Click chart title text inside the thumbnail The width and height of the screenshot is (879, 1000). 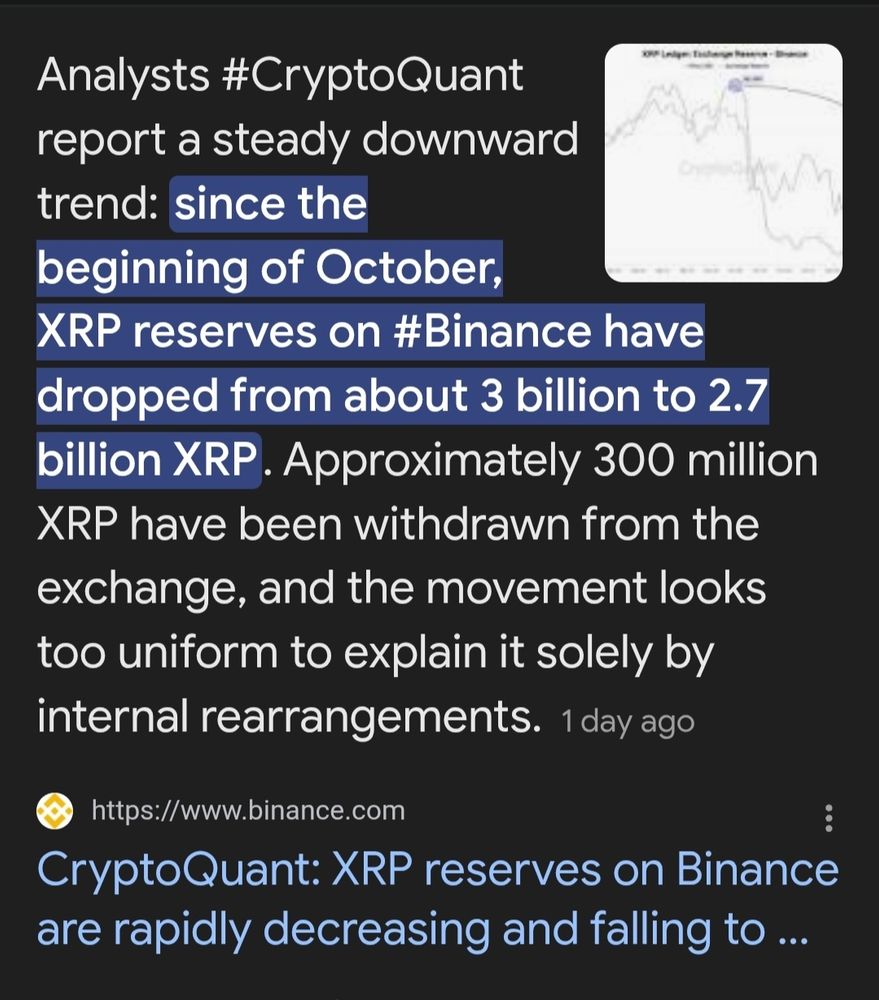tap(725, 54)
